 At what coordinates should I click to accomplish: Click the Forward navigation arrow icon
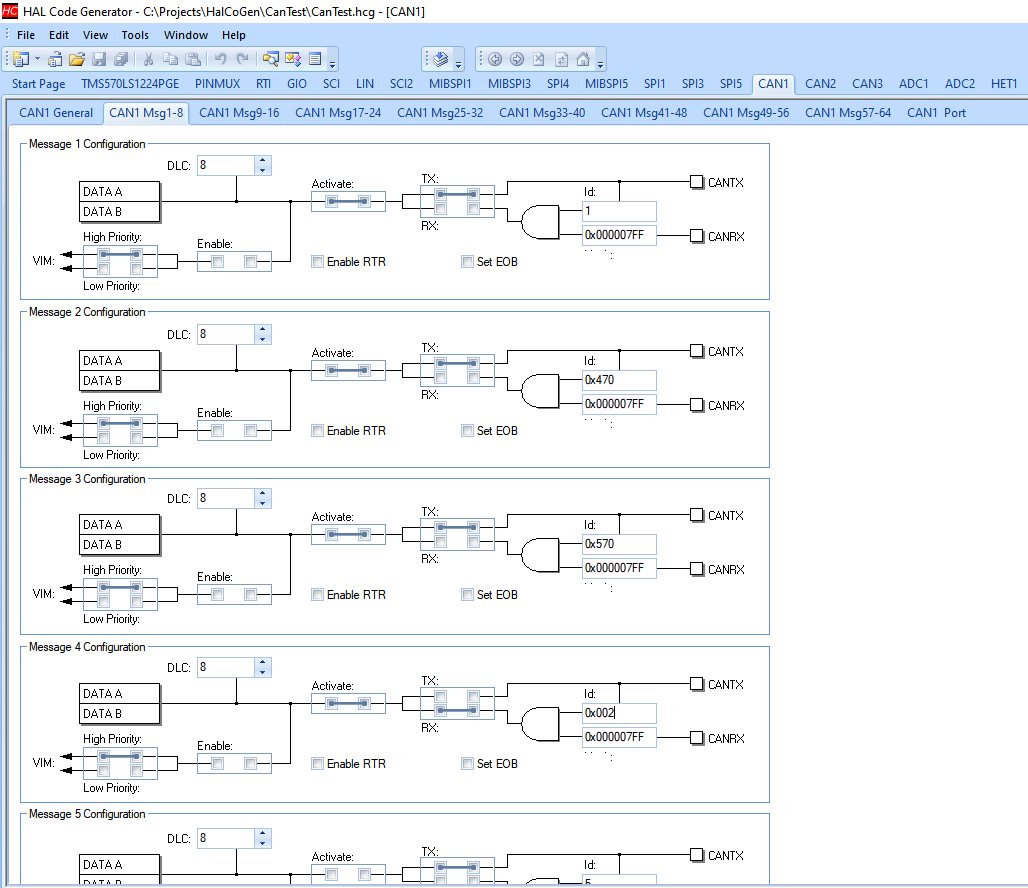517,60
